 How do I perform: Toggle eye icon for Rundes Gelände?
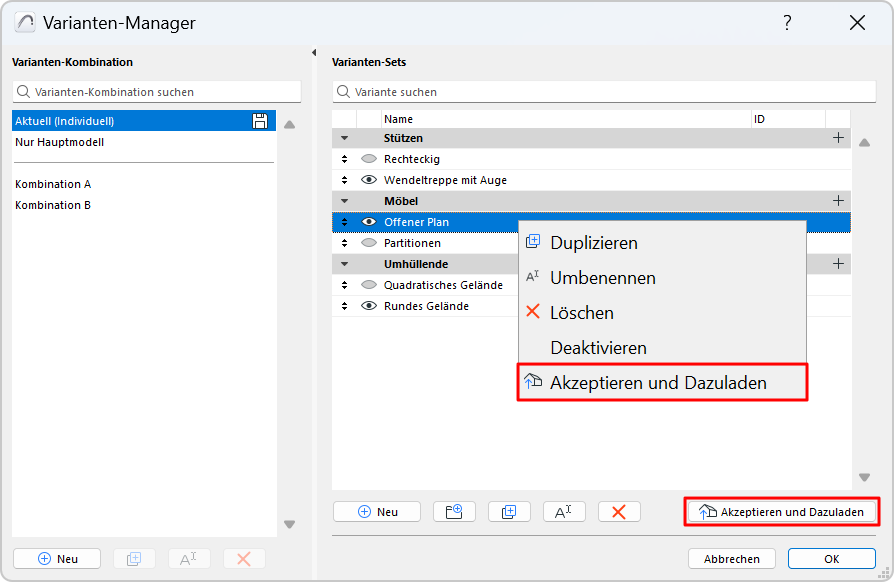tap(369, 306)
